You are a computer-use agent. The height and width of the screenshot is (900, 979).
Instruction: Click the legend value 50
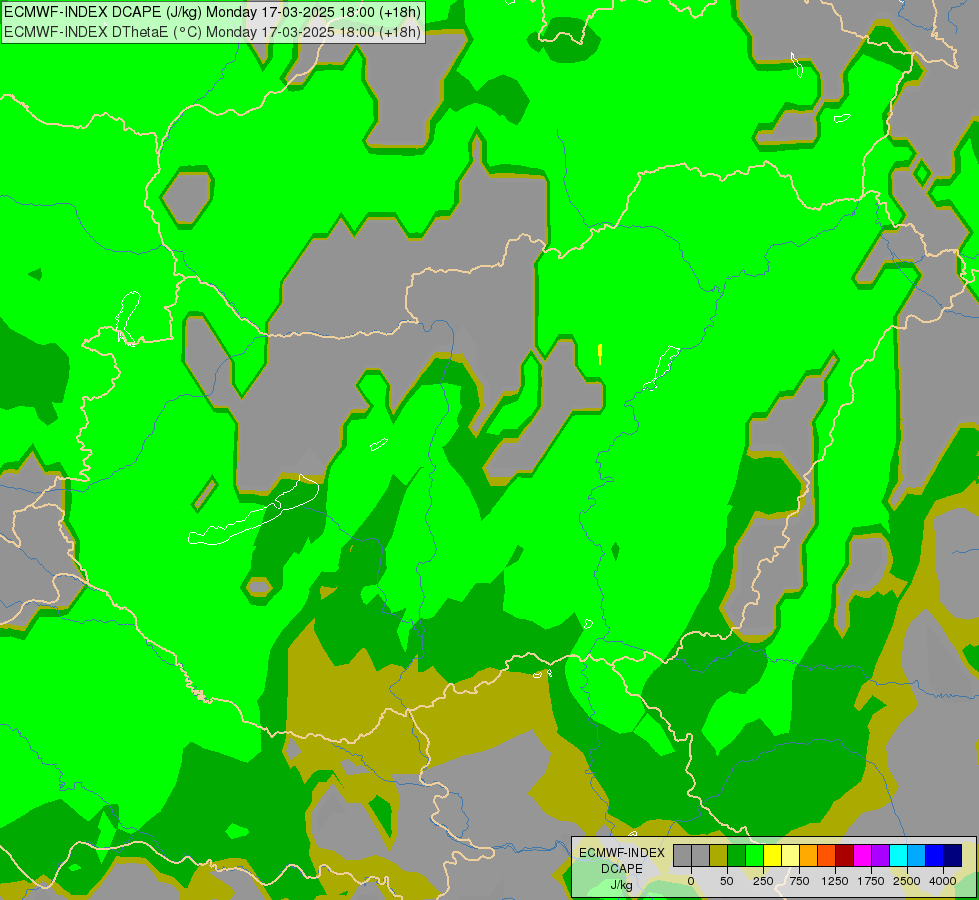[x=727, y=881]
